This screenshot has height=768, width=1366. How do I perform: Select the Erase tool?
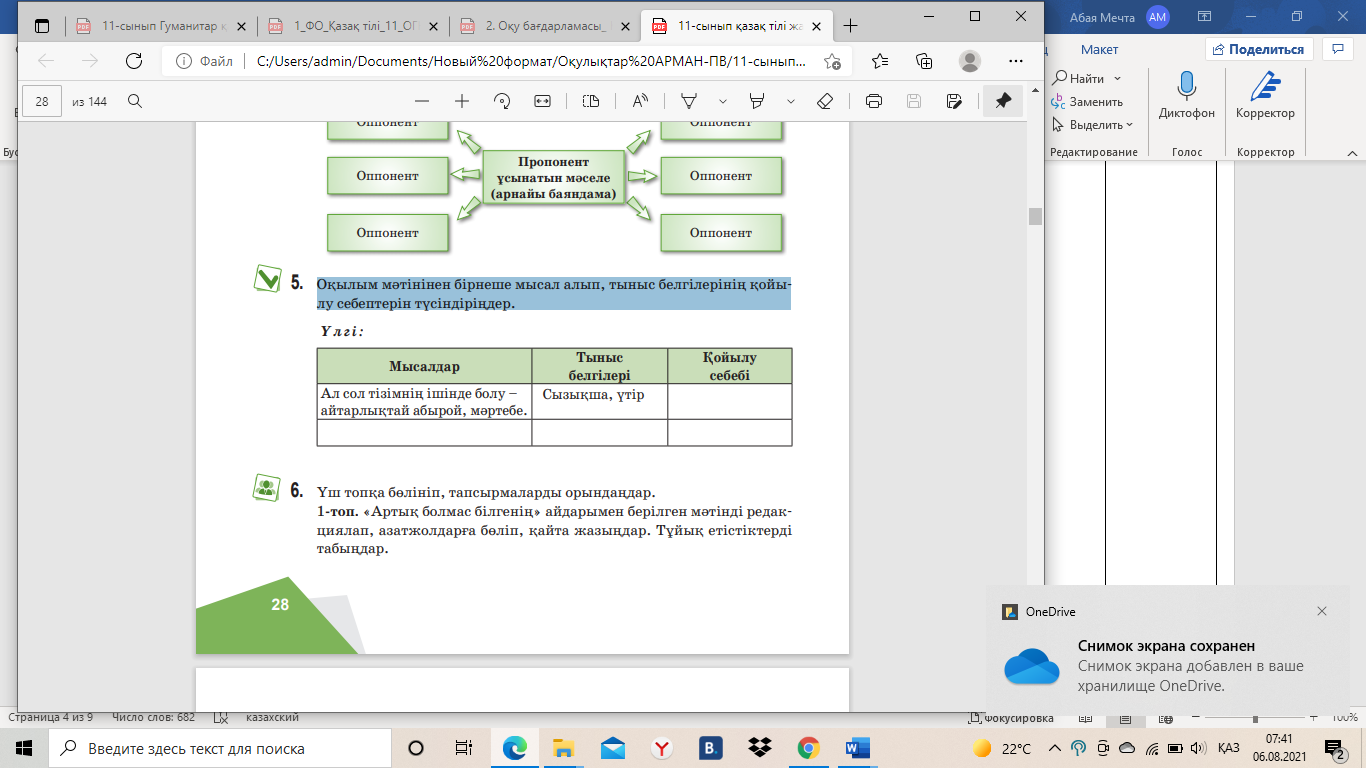tap(825, 101)
